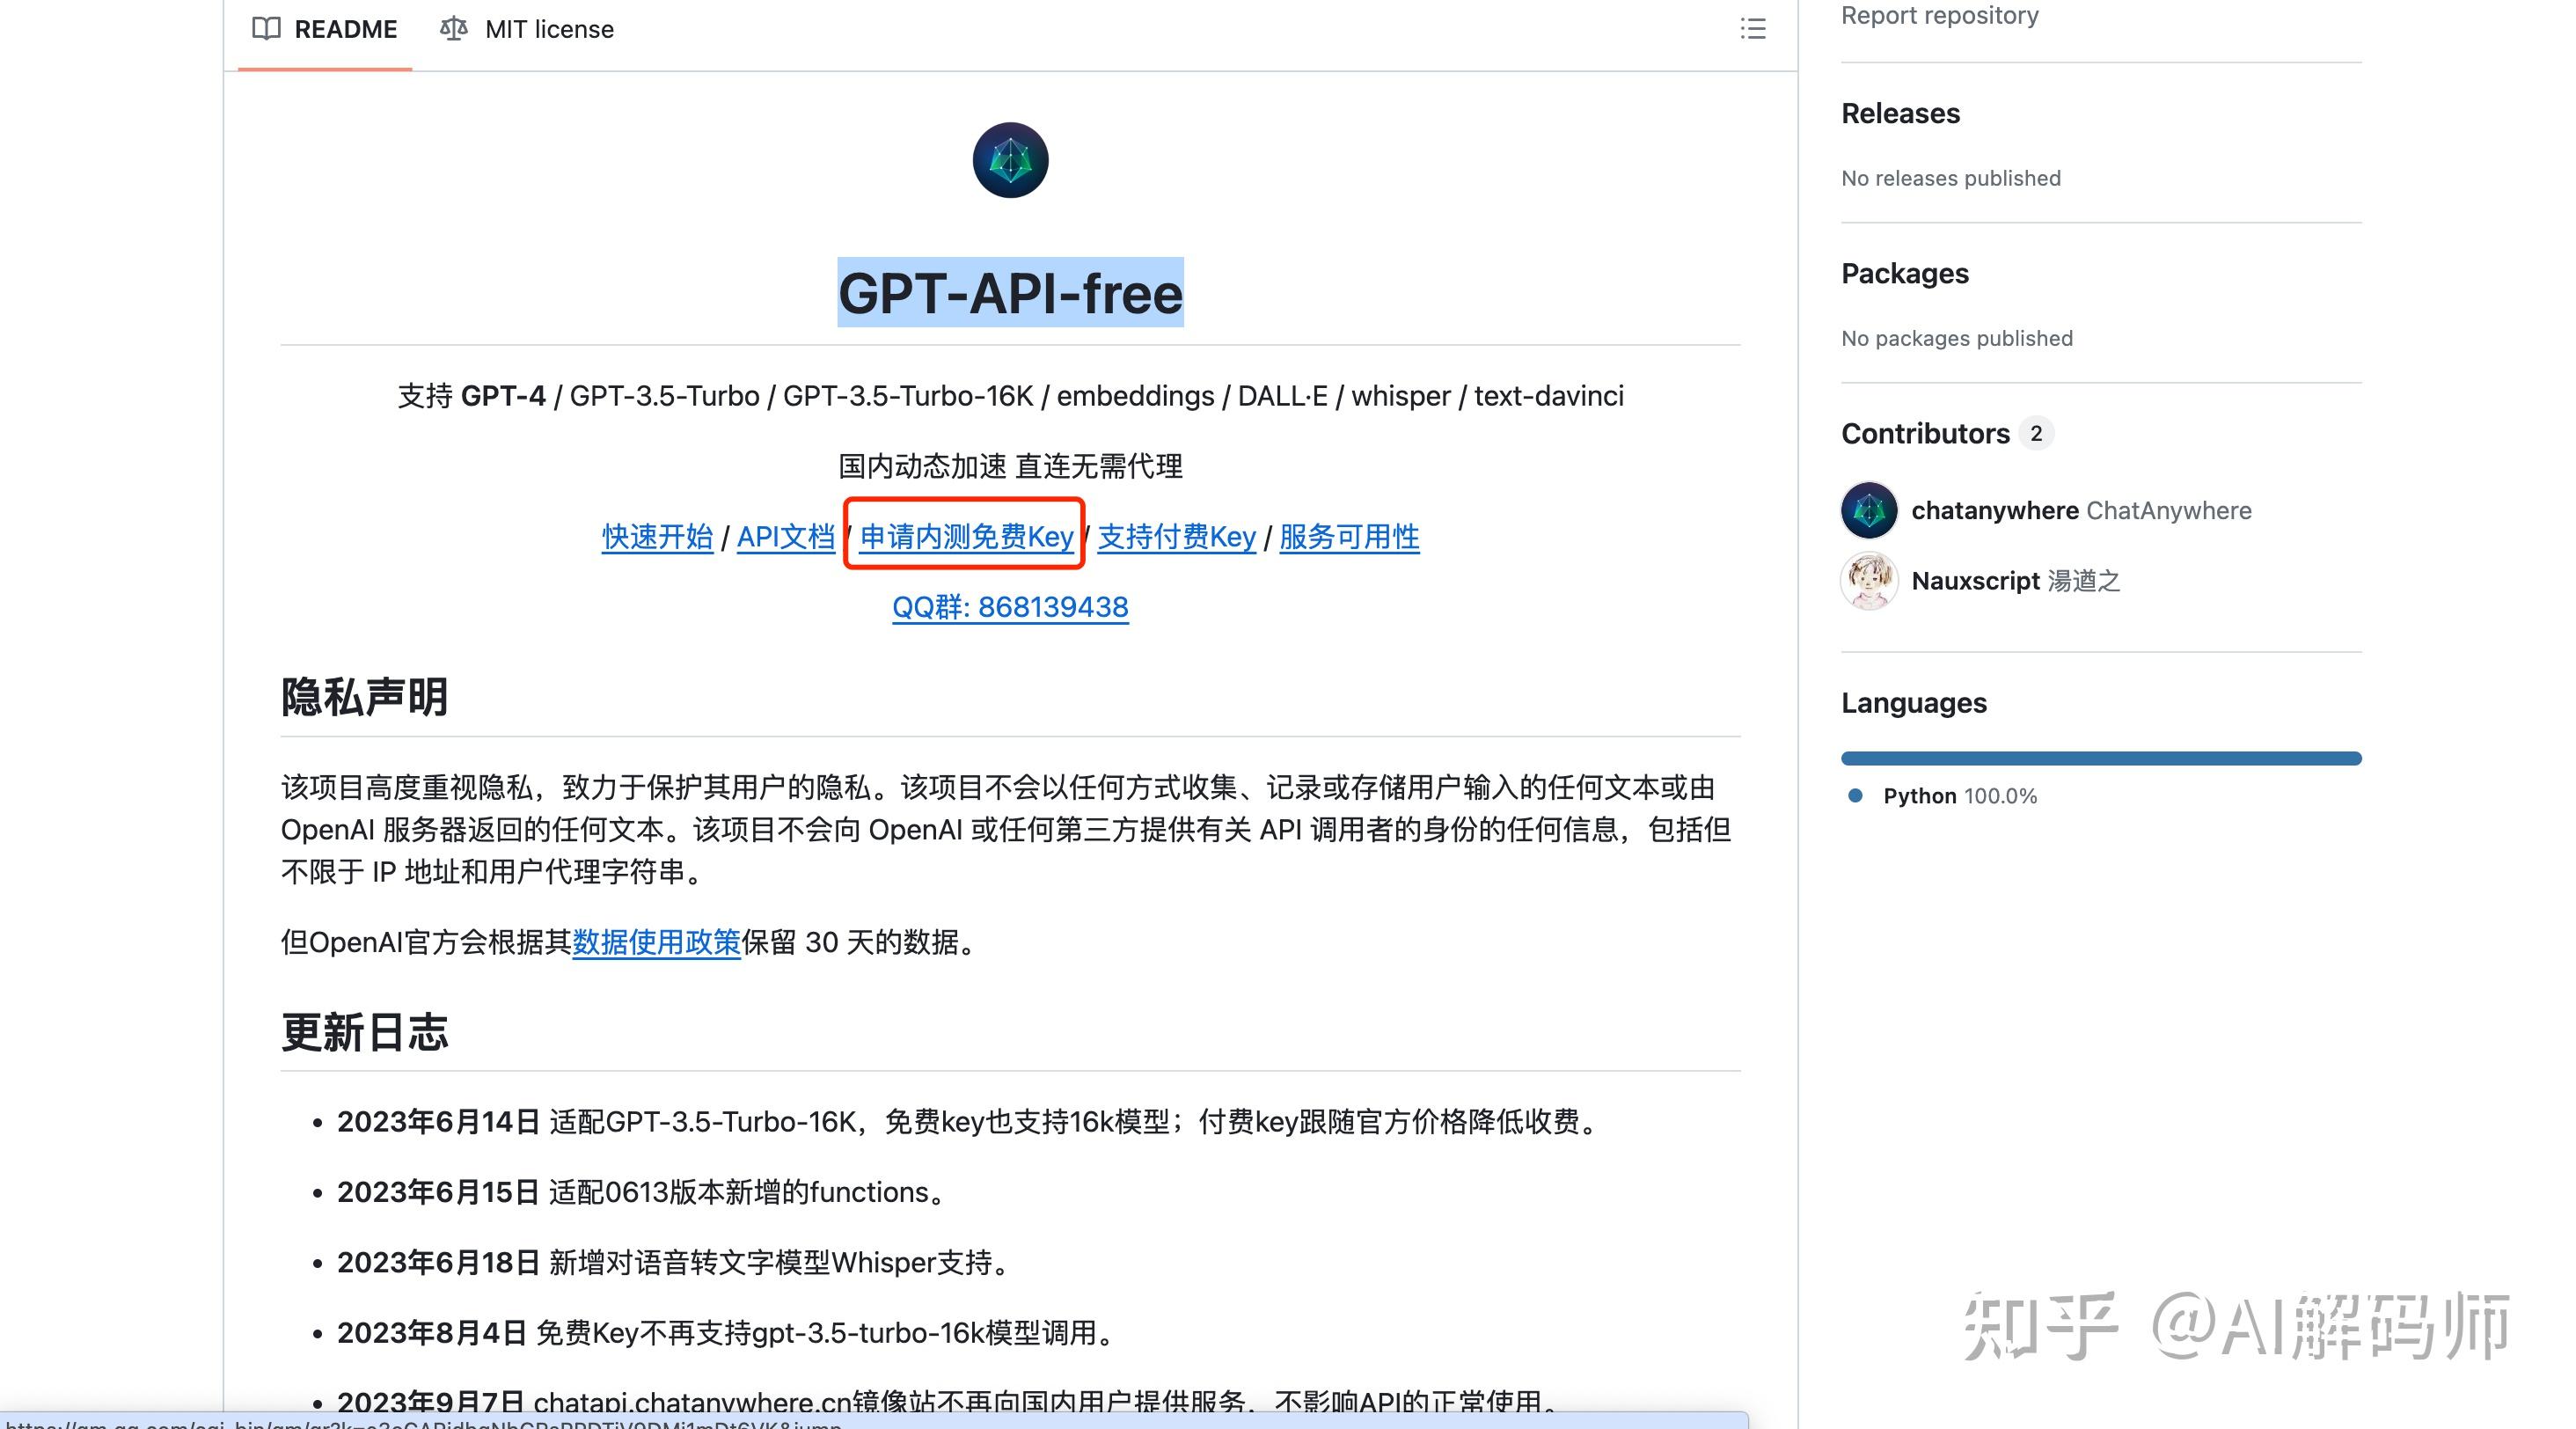Open the 申请内测免费Key link

[963, 537]
